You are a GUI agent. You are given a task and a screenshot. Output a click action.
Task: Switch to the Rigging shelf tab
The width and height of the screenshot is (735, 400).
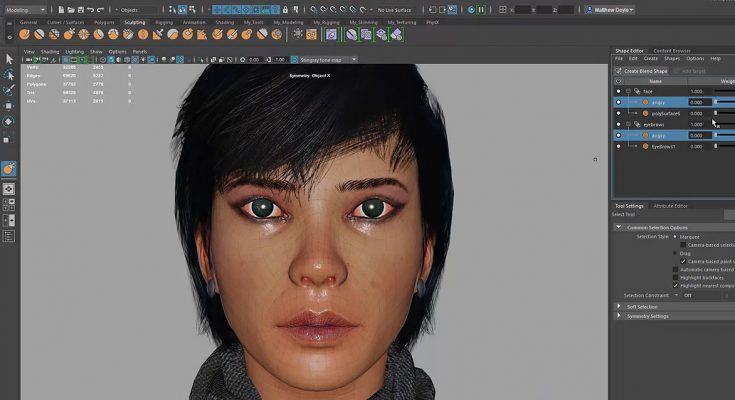pyautogui.click(x=164, y=22)
